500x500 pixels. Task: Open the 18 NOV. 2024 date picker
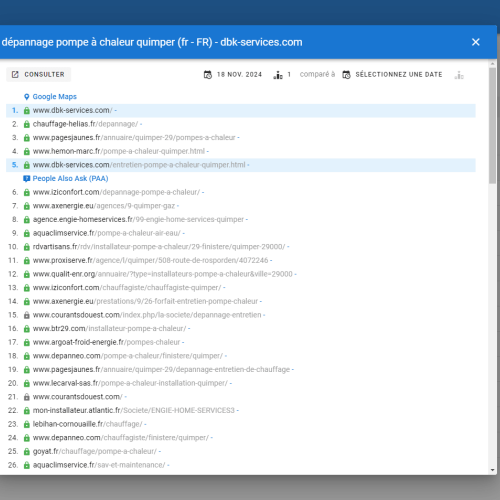239,74
